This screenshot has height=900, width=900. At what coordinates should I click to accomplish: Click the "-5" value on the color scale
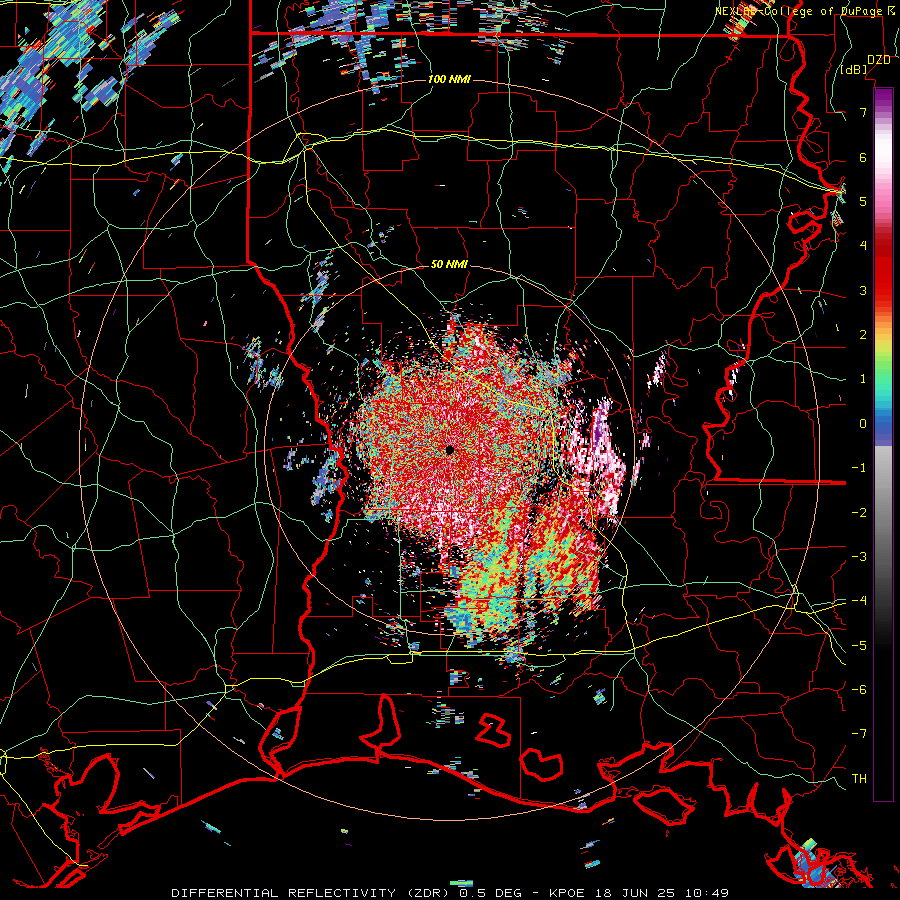tap(859, 646)
